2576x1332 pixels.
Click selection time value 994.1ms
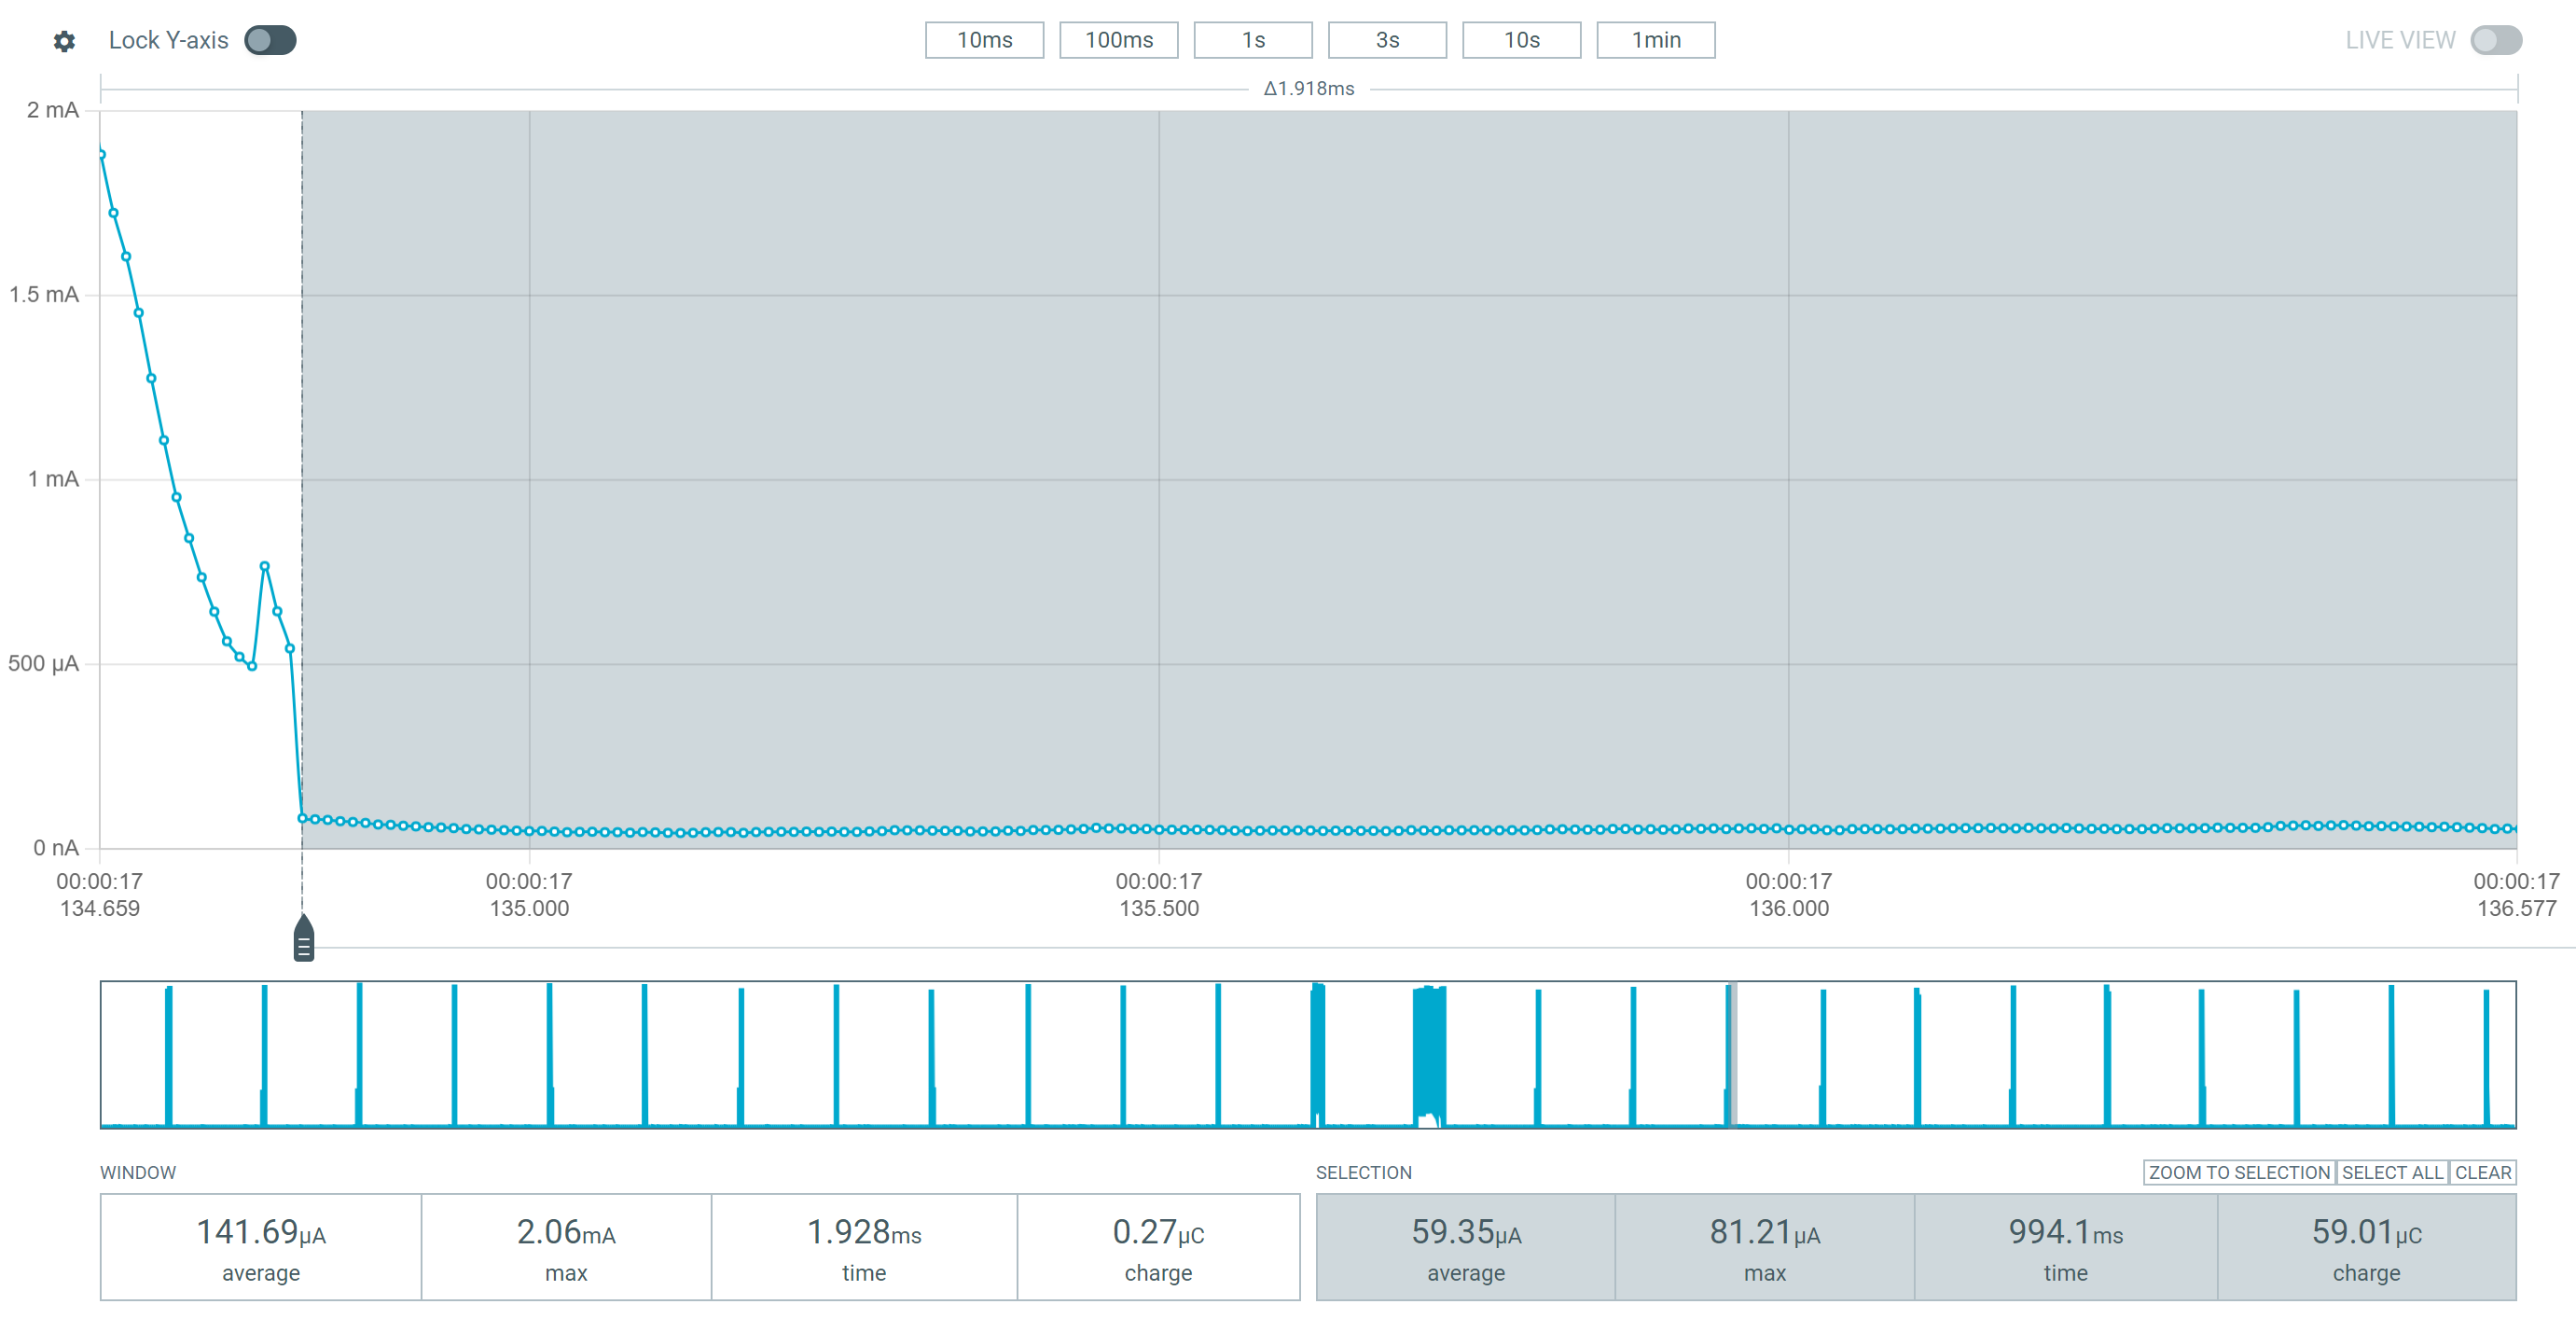tap(2066, 1232)
